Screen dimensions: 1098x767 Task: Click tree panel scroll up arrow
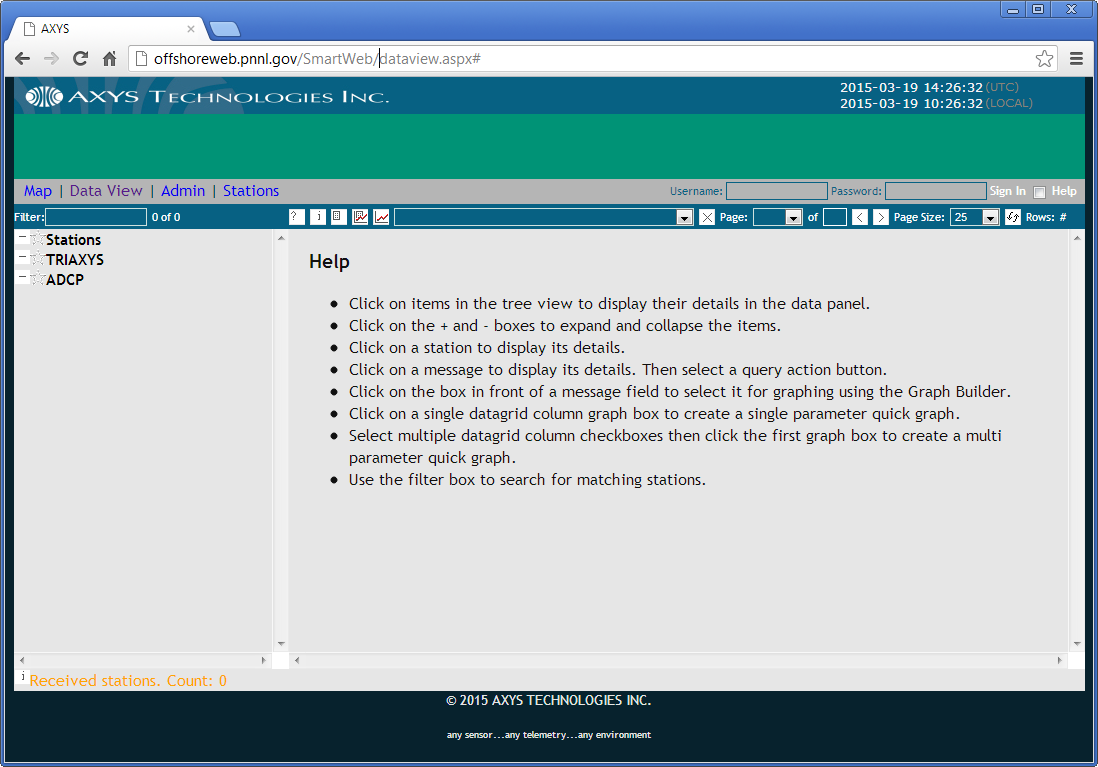coord(281,238)
